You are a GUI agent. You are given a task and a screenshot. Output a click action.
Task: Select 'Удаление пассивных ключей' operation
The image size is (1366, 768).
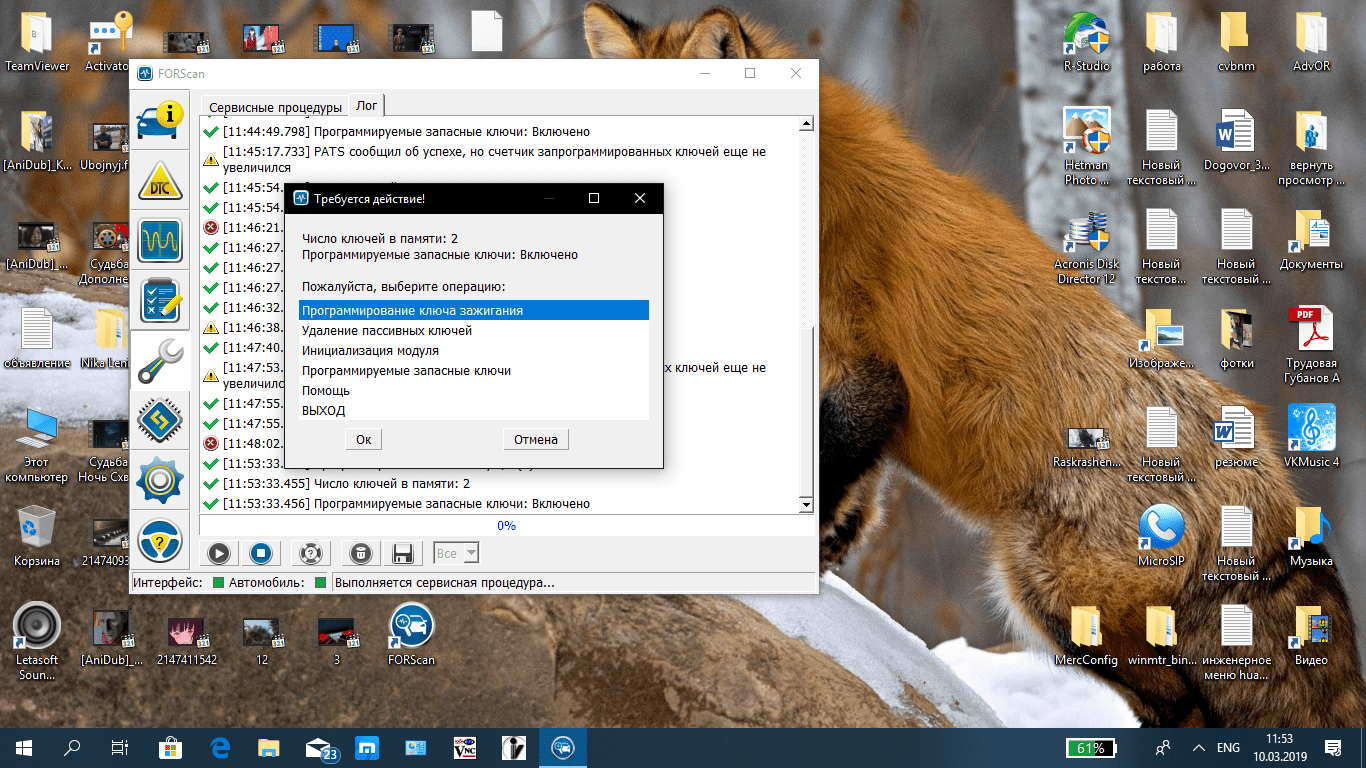coord(387,331)
